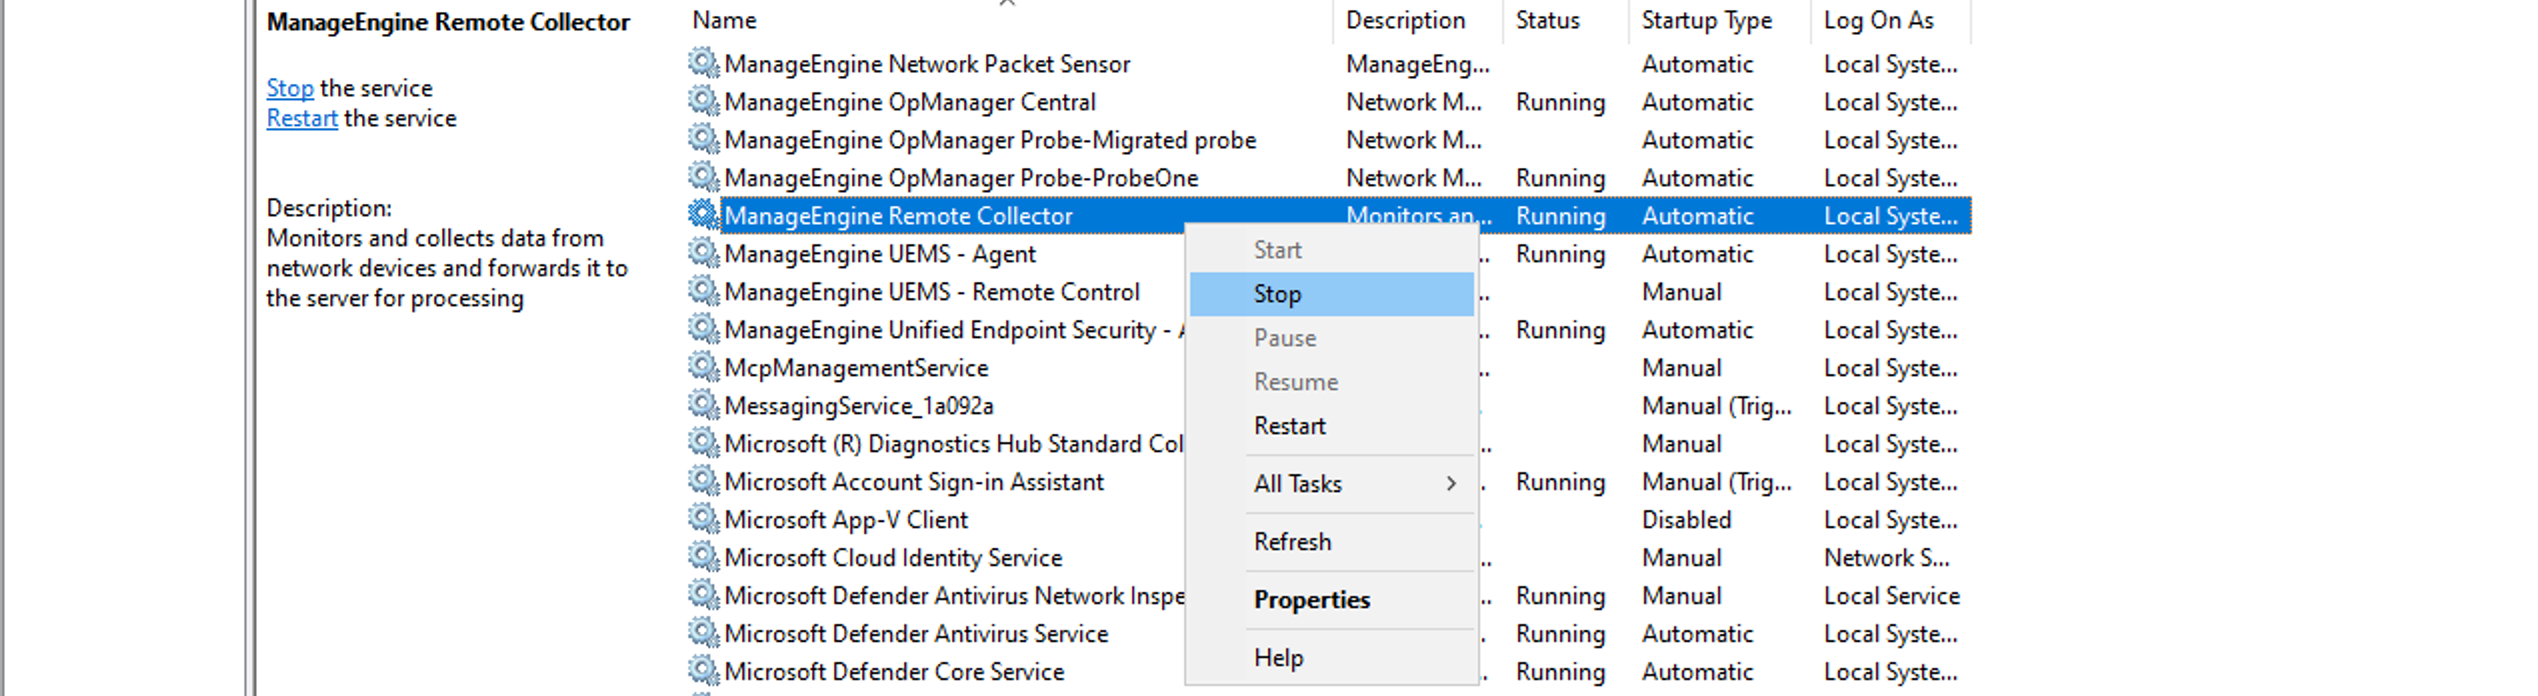Click gear icon for Microsoft Defender Core Service

pos(703,671)
